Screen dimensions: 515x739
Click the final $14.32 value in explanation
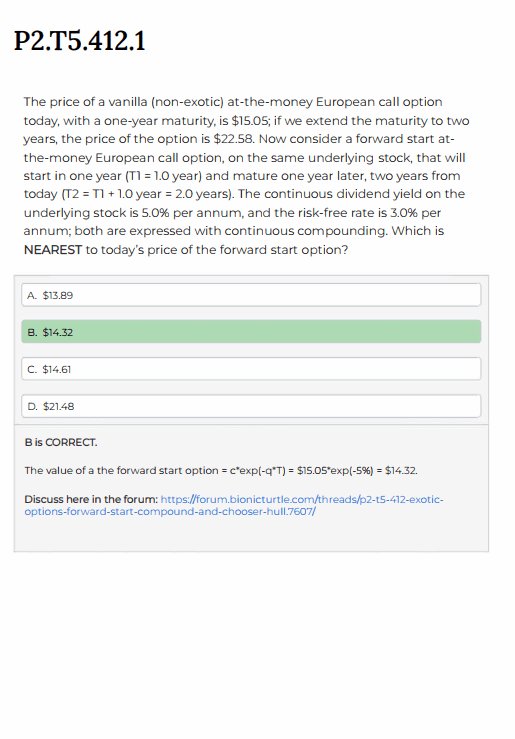(x=401, y=470)
